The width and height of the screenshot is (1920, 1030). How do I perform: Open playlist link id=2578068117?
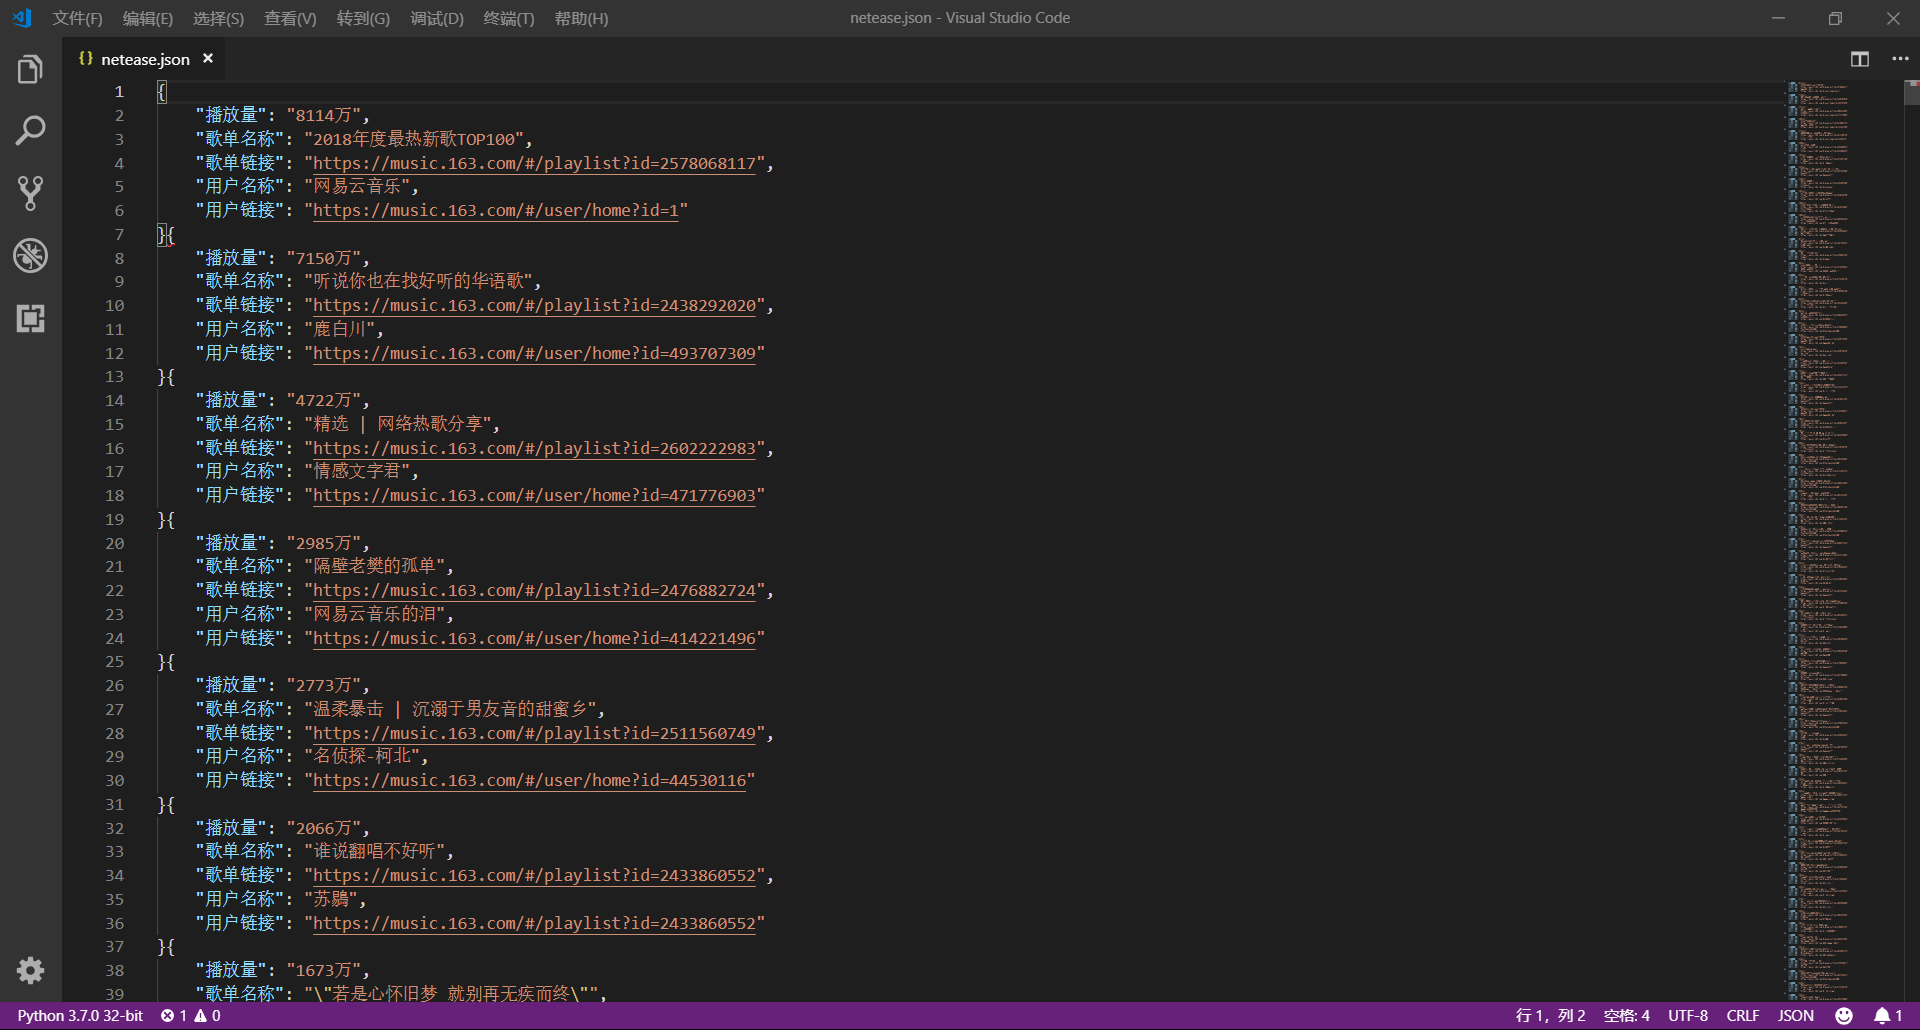pos(534,163)
